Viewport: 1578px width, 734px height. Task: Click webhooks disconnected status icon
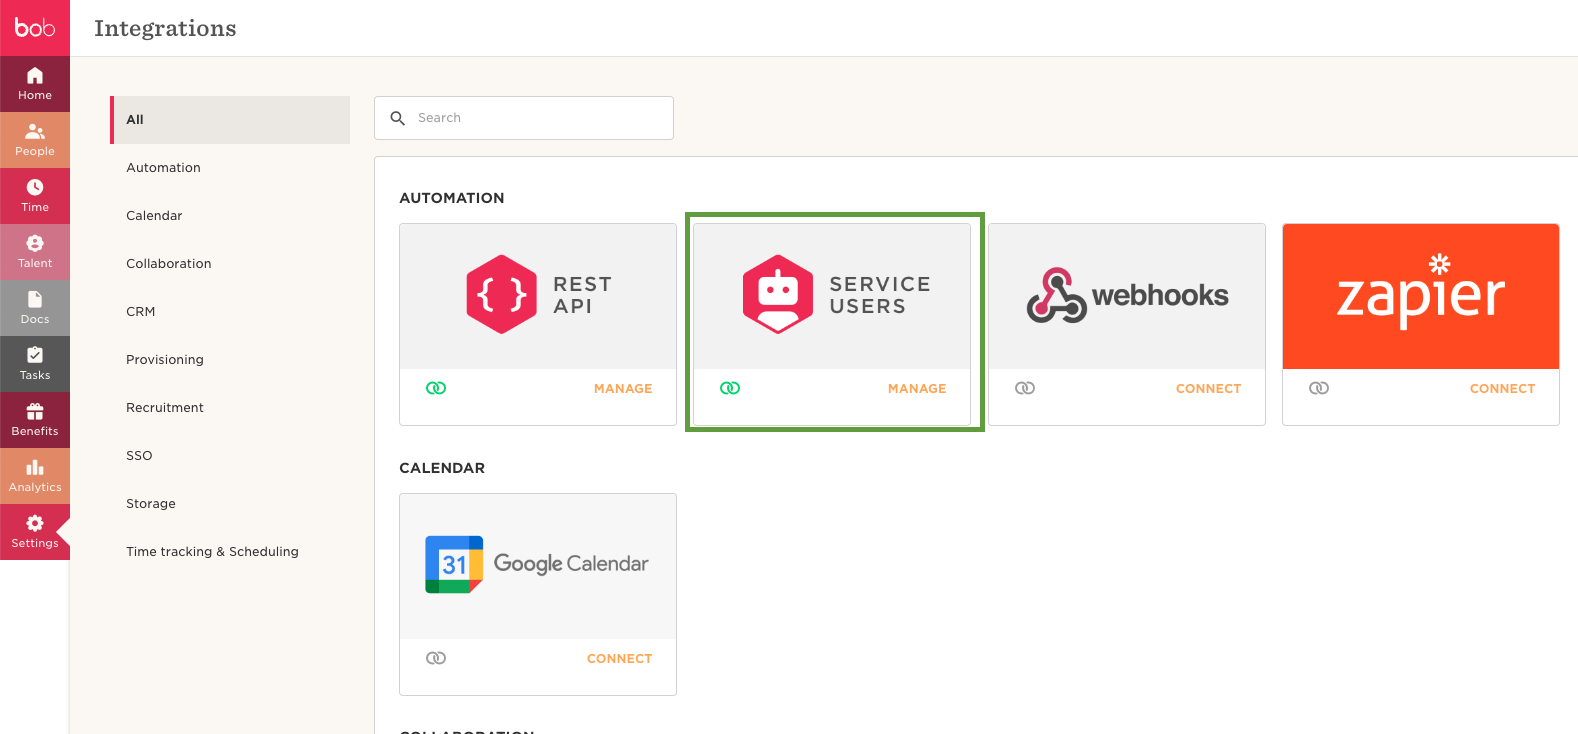pos(1025,388)
